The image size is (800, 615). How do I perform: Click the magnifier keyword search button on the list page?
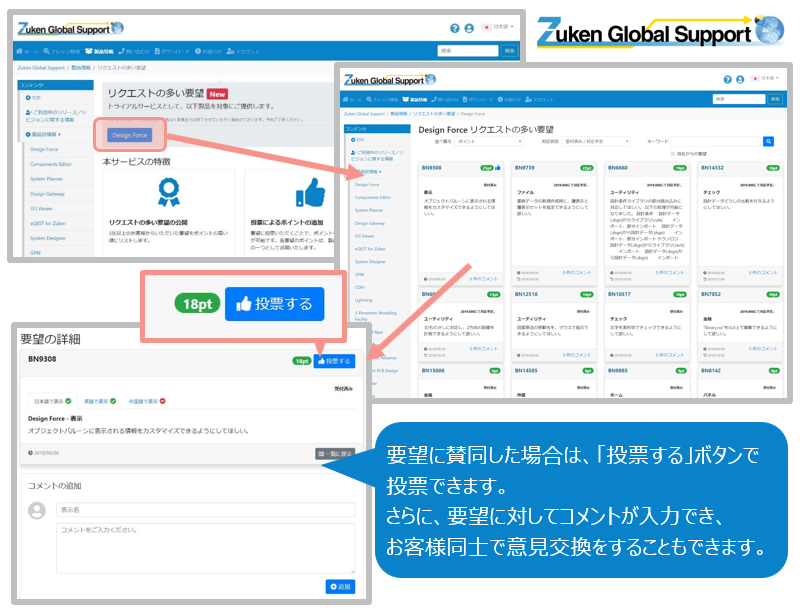point(768,141)
